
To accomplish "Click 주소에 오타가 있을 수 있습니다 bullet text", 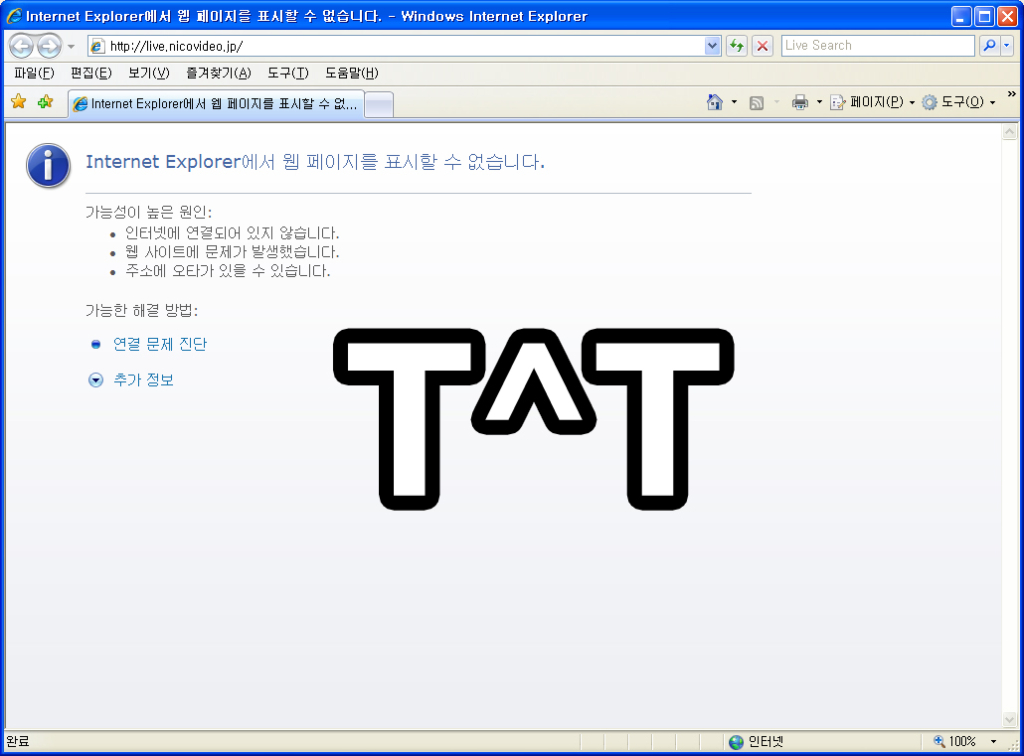I will (x=227, y=271).
